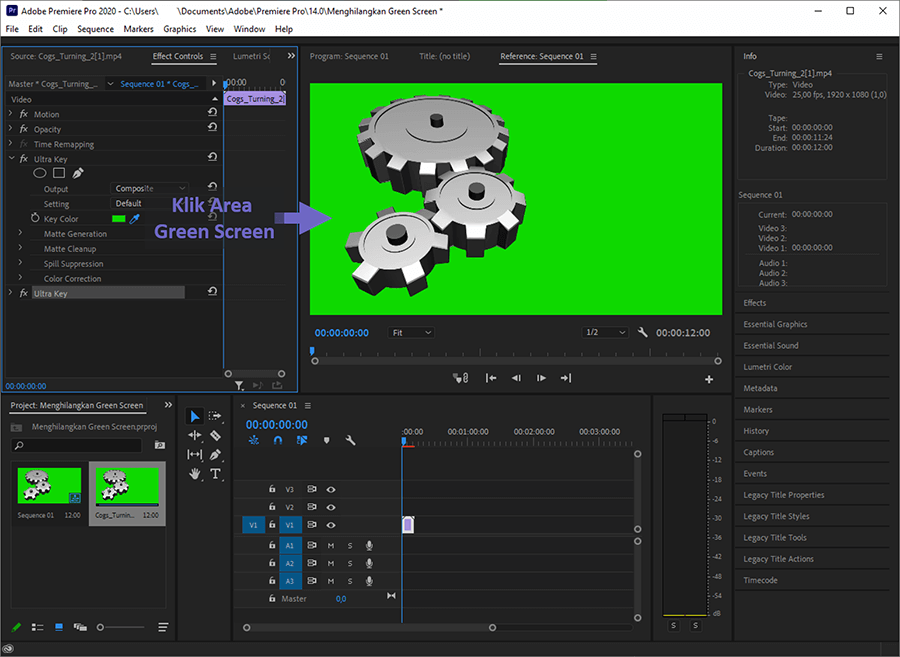900x657 pixels.
Task: Play the reference monitor
Action: 541,378
